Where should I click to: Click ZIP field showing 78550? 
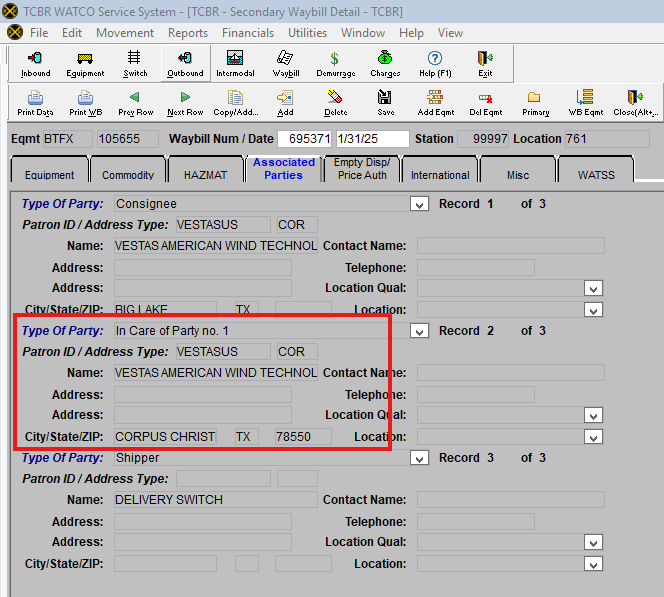tap(303, 437)
